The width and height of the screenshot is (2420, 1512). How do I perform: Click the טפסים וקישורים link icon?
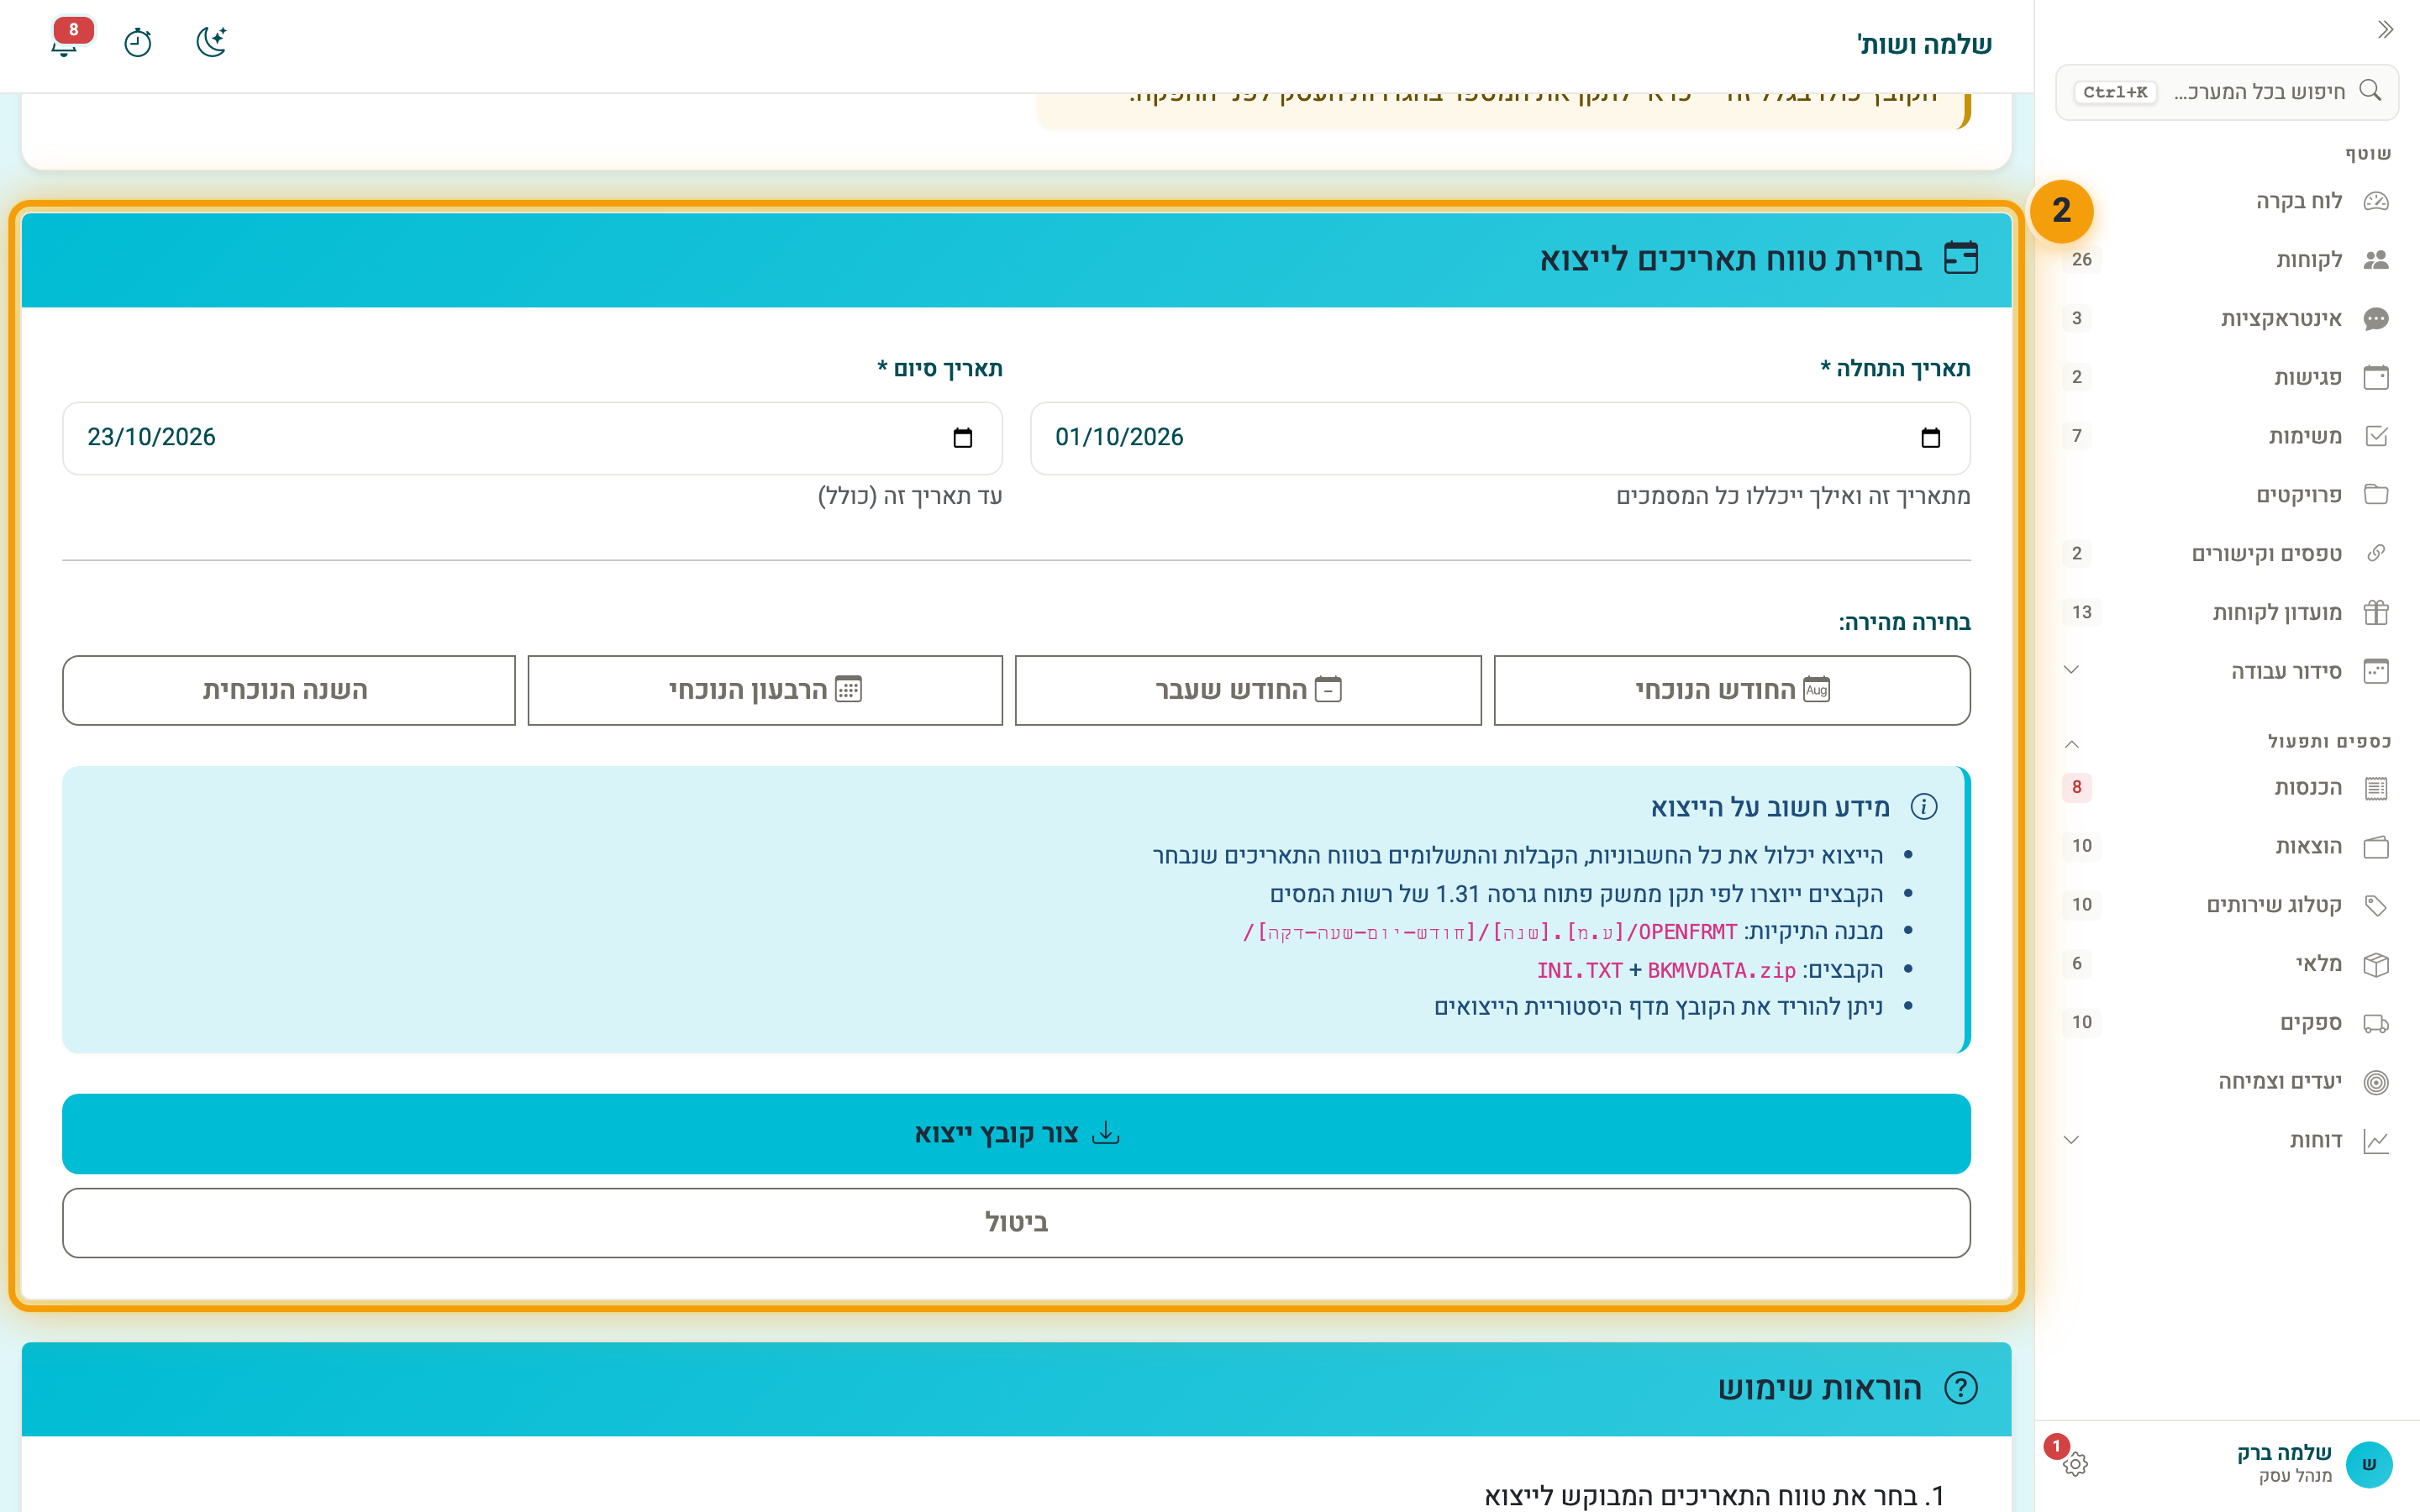click(2376, 553)
